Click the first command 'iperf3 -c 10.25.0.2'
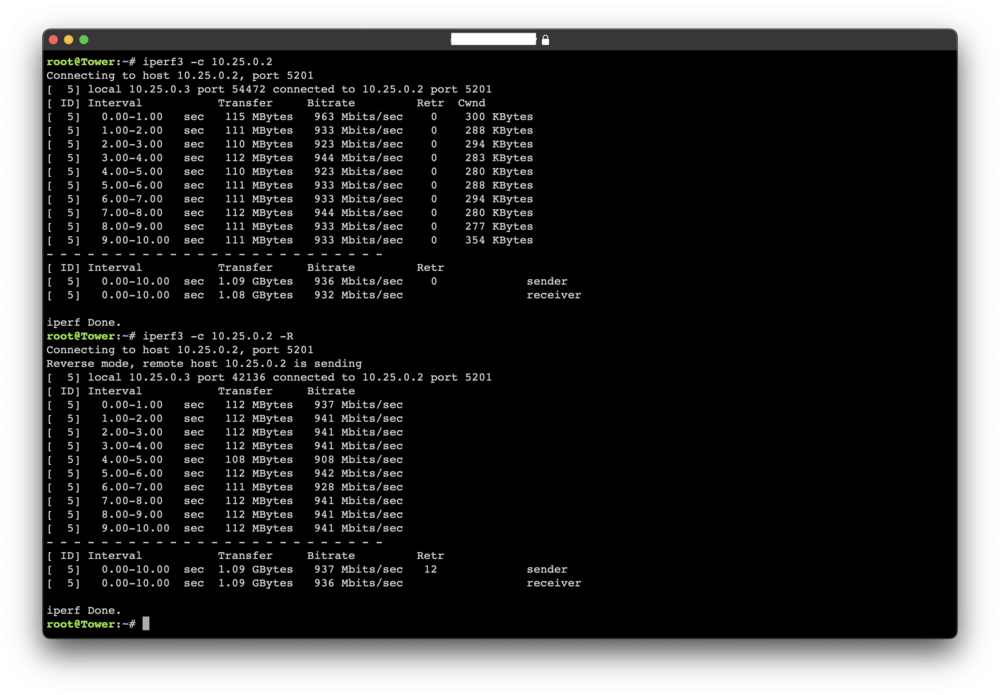Viewport: 1000px width, 695px height. (207, 62)
